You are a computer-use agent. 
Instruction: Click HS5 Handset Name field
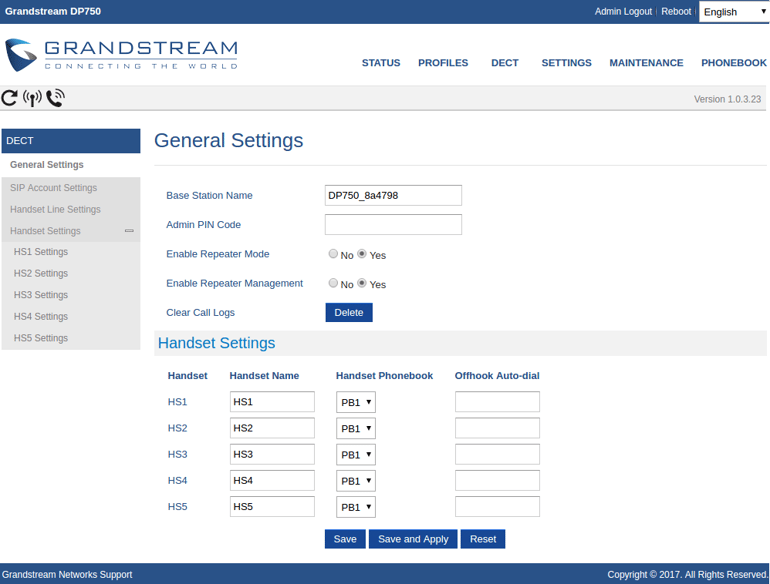(x=272, y=506)
